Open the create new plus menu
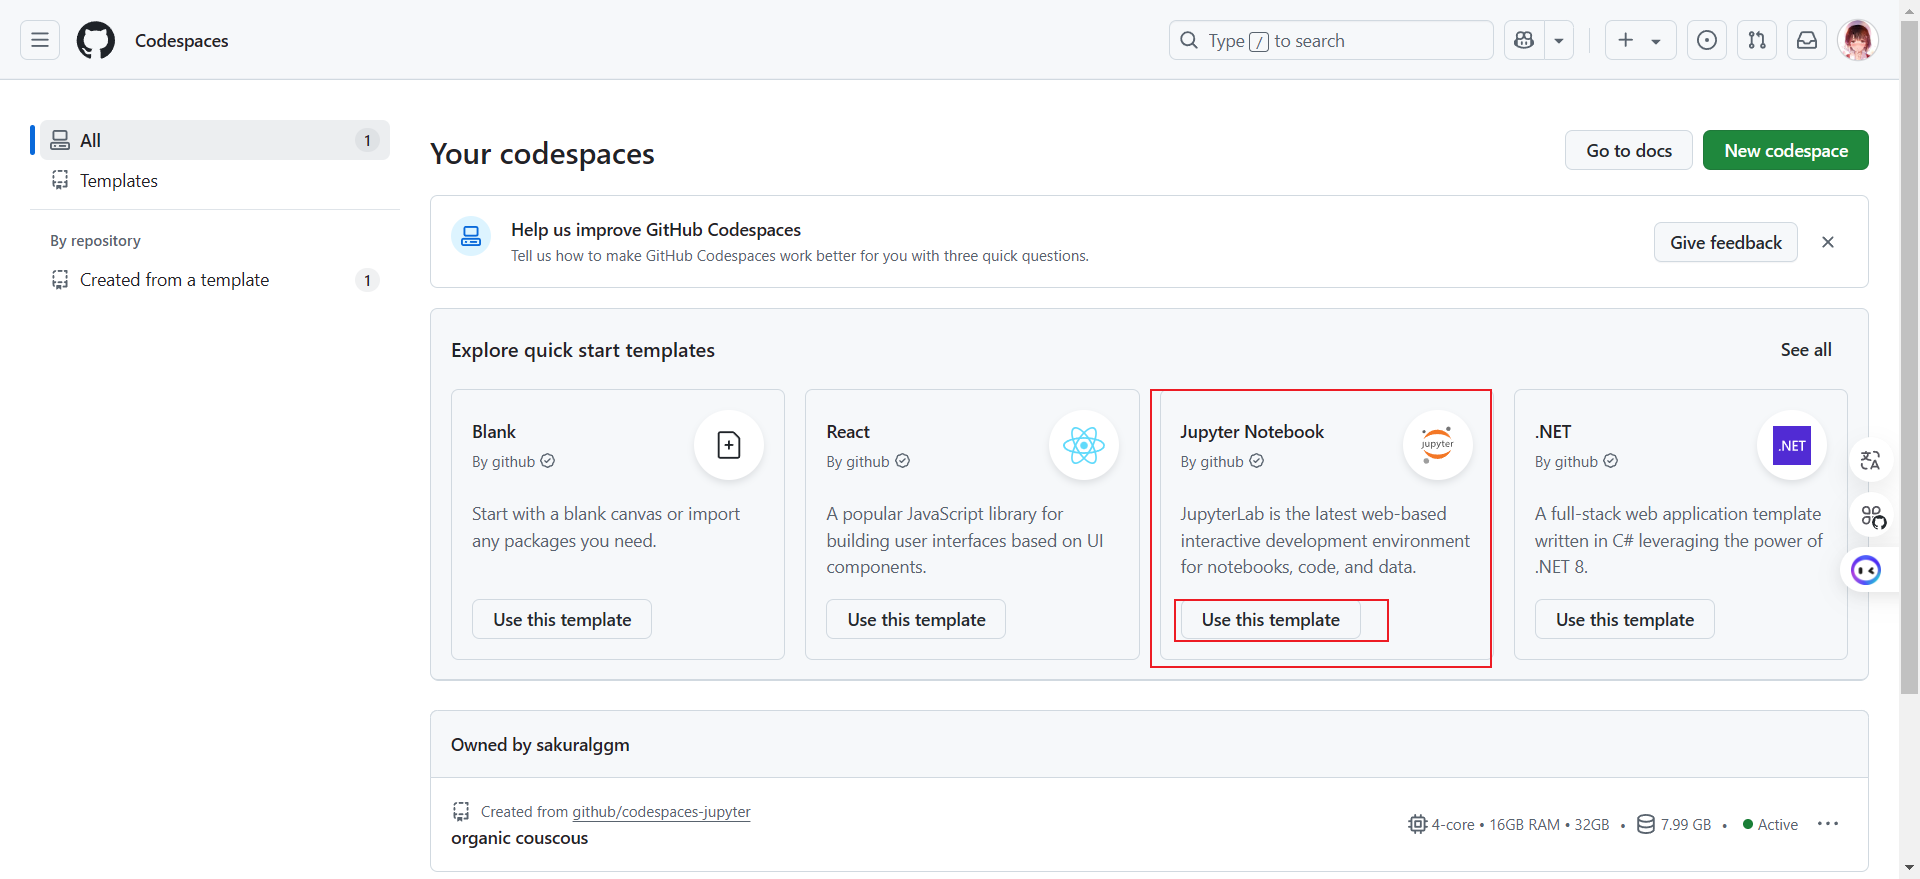Screen dimensions: 1920x879 coord(1640,40)
